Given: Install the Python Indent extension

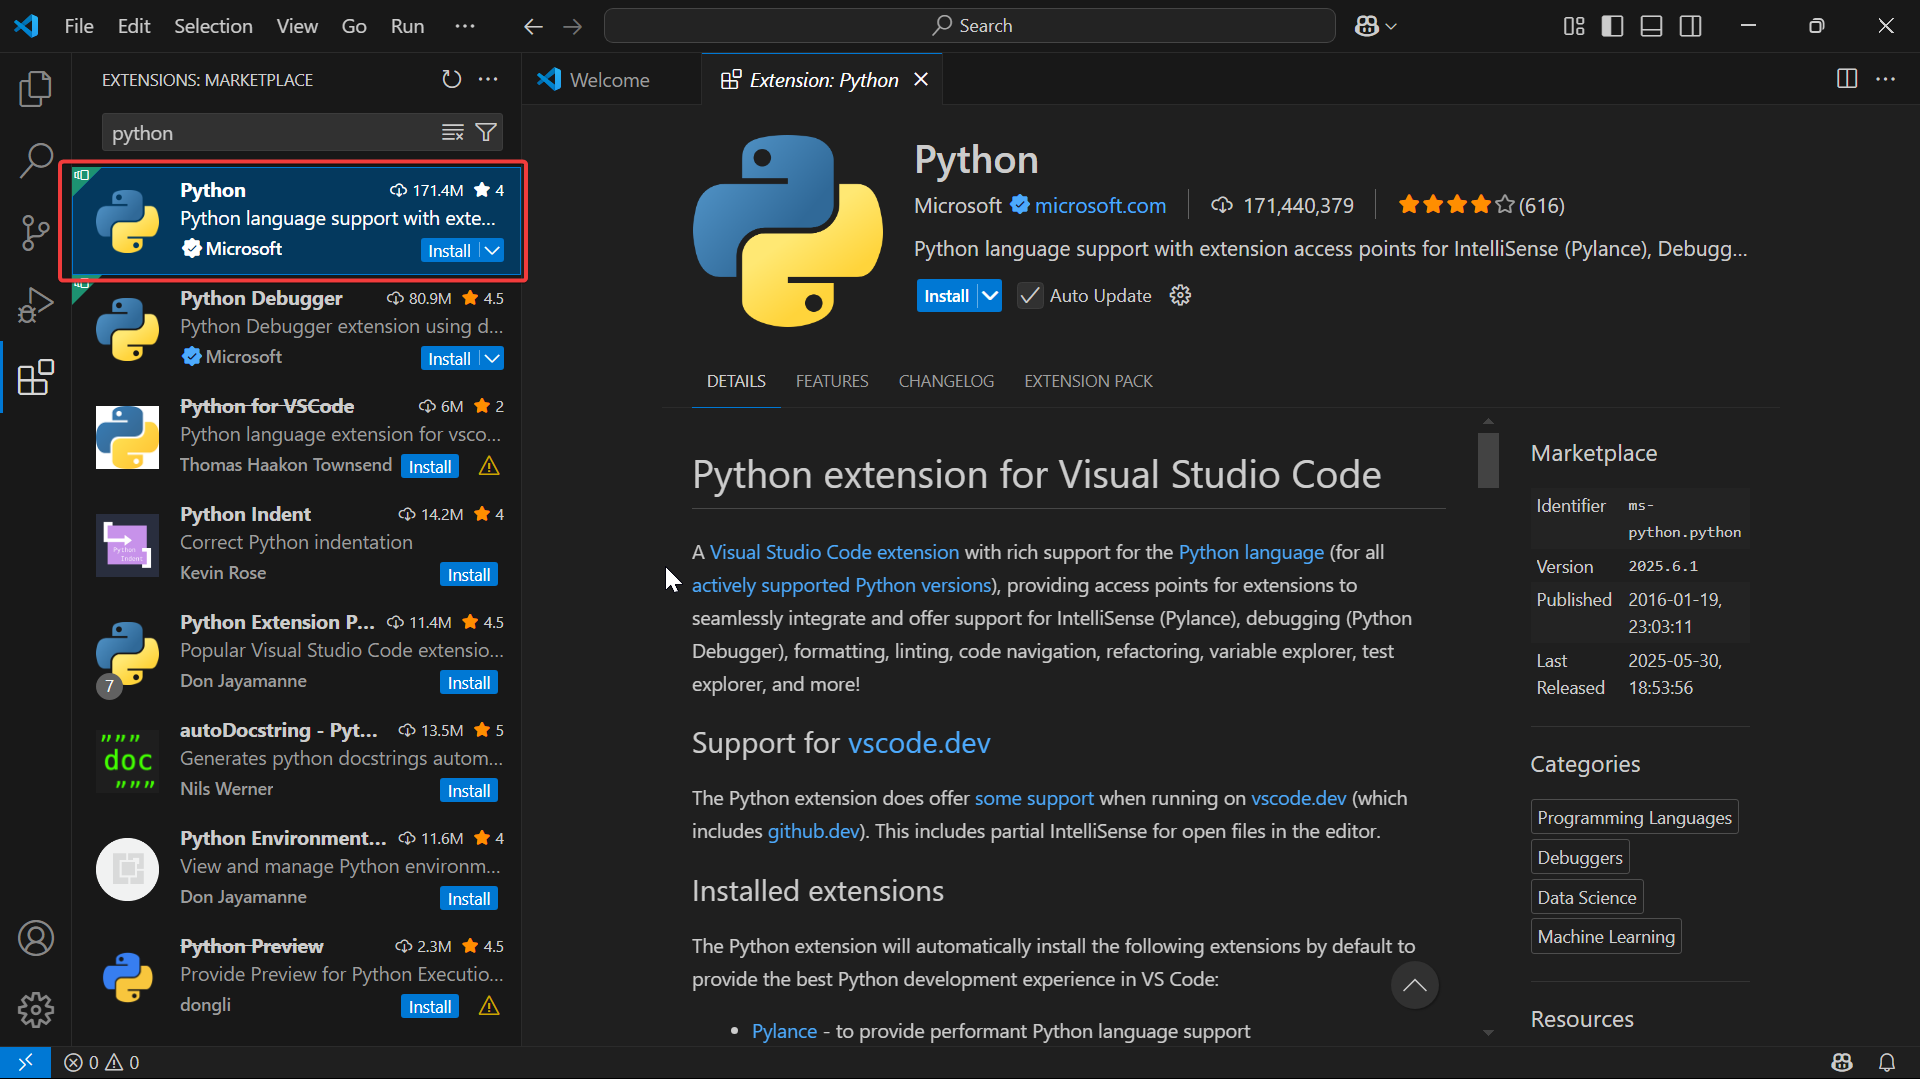Looking at the screenshot, I should point(468,575).
